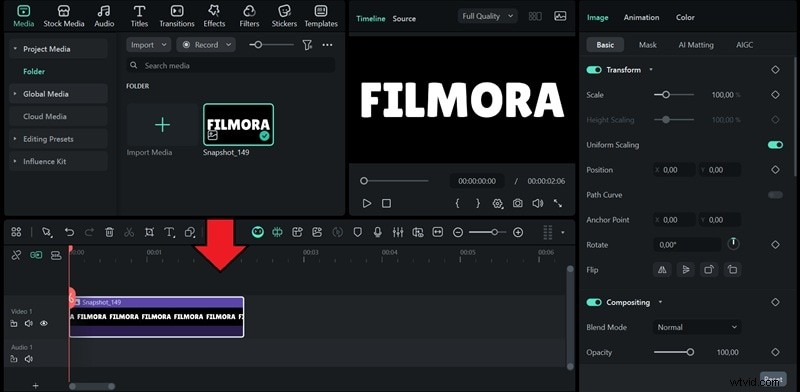The image size is (800, 392).
Task: Switch preview to Source tab
Action: pos(404,18)
